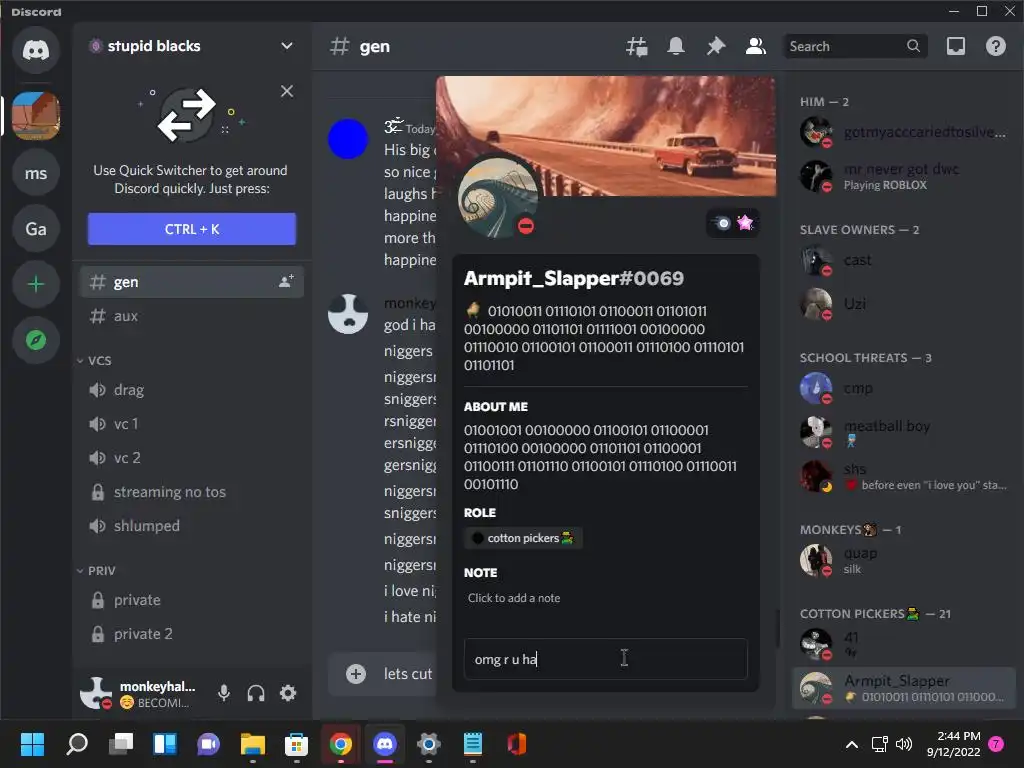Open Microsoft Store from the taskbar
The height and width of the screenshot is (768, 1024).
click(296, 744)
